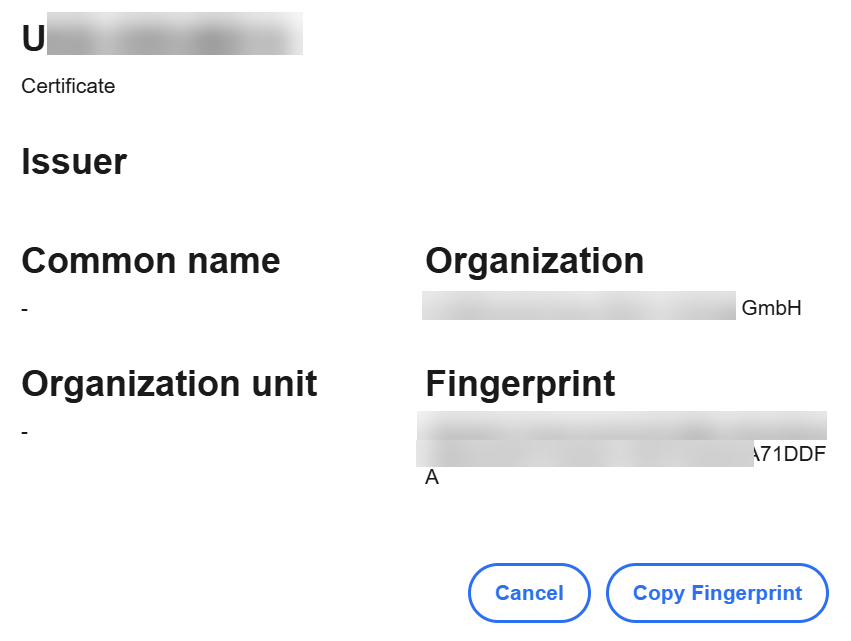
Task: Click the final A on the fingerprint's last line
Action: [x=432, y=478]
